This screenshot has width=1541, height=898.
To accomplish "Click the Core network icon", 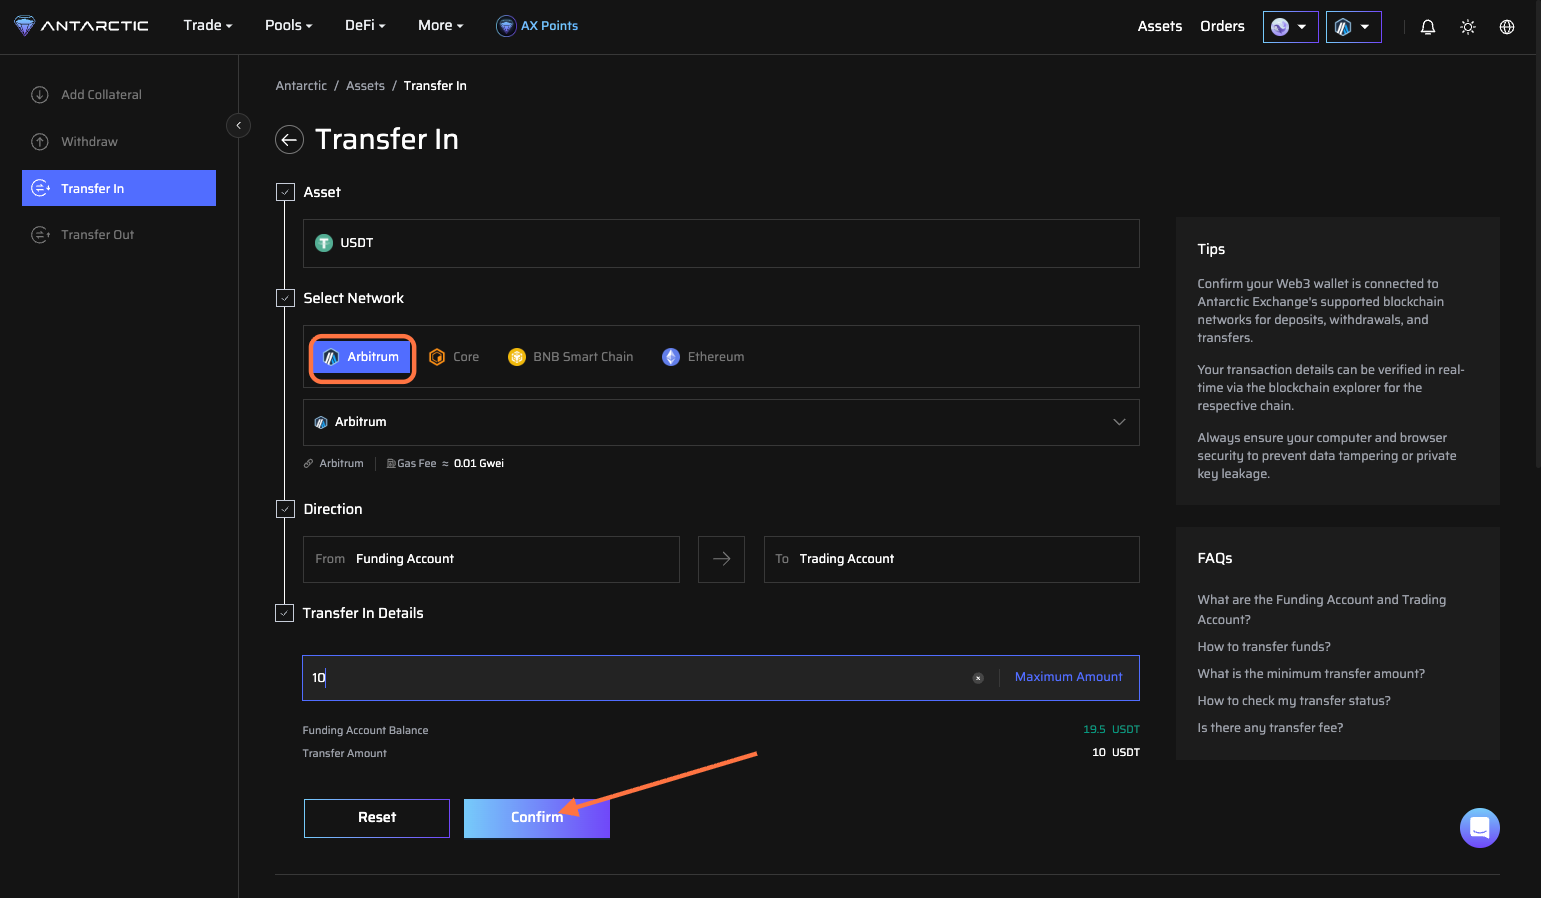I will coord(437,357).
